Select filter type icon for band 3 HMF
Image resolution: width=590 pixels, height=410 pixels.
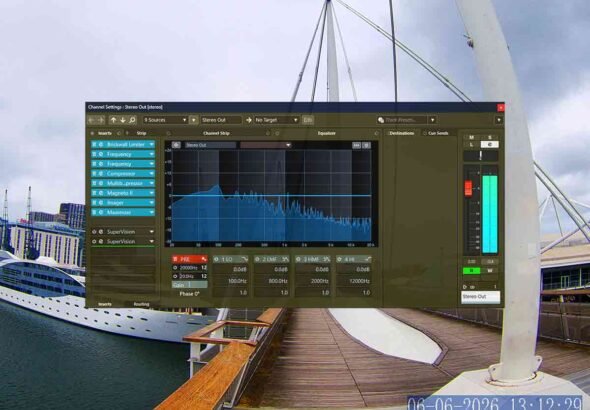(326, 259)
